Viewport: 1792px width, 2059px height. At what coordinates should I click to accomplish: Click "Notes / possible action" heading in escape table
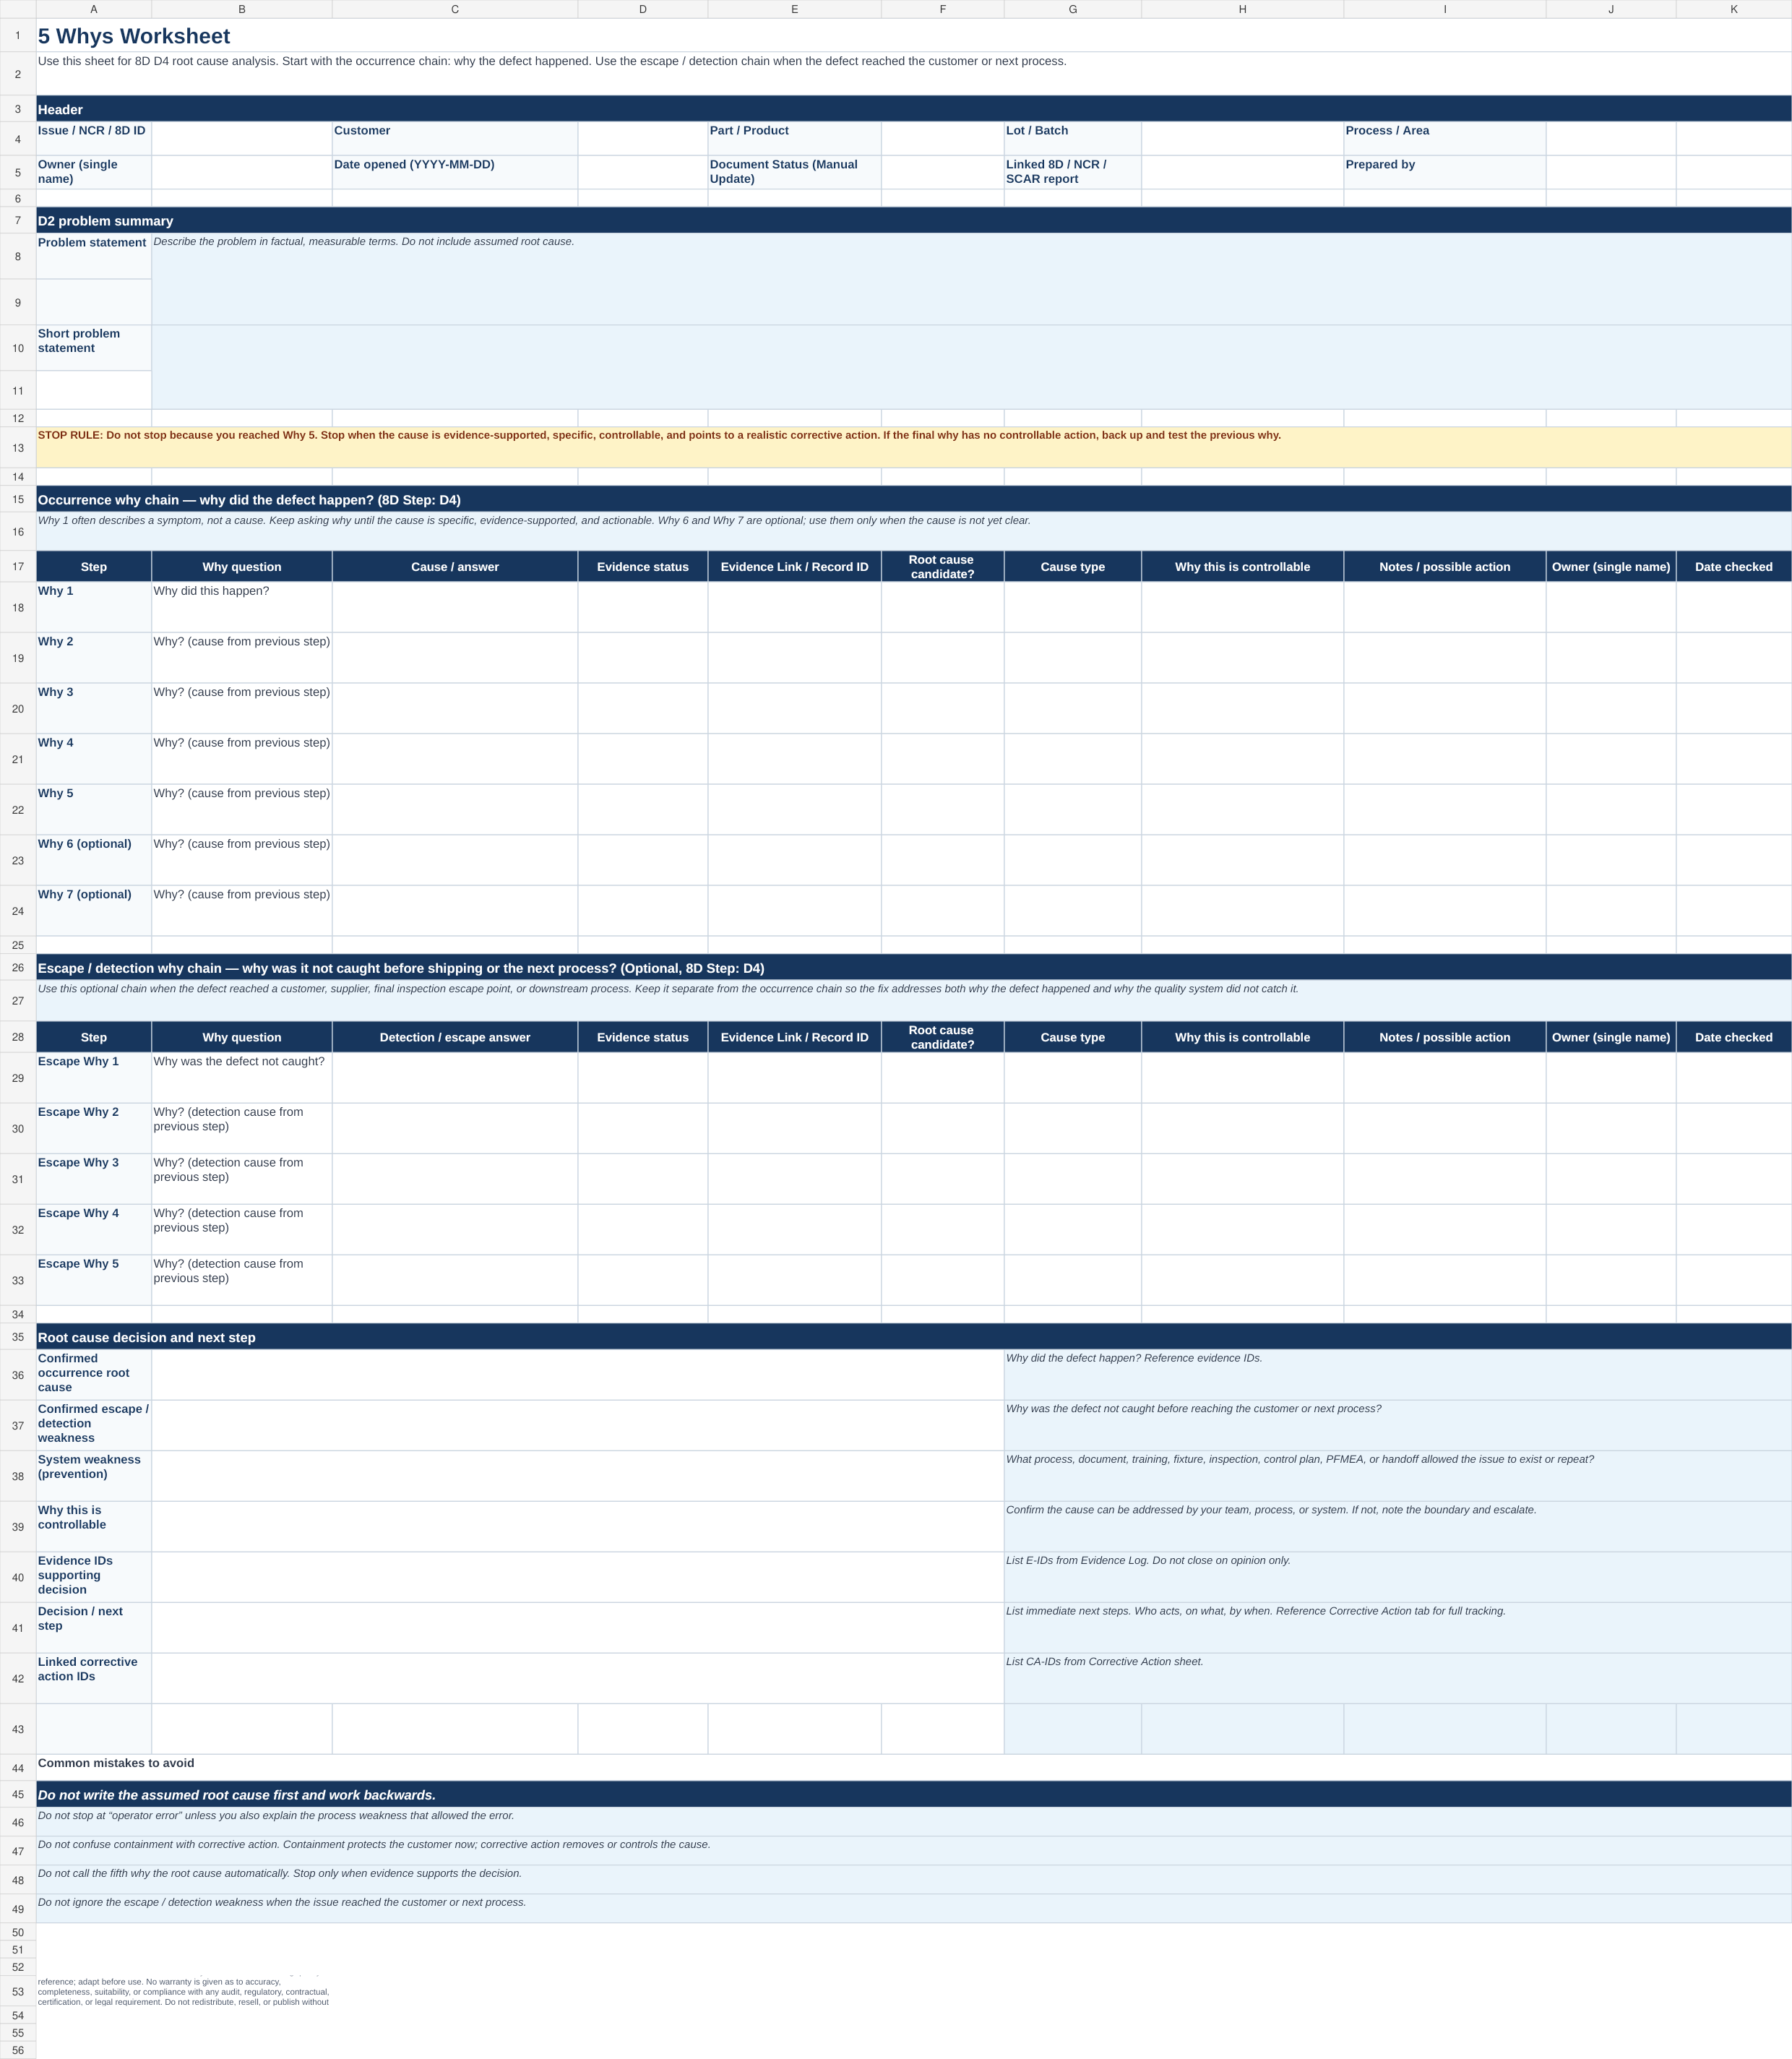pyautogui.click(x=1444, y=1037)
